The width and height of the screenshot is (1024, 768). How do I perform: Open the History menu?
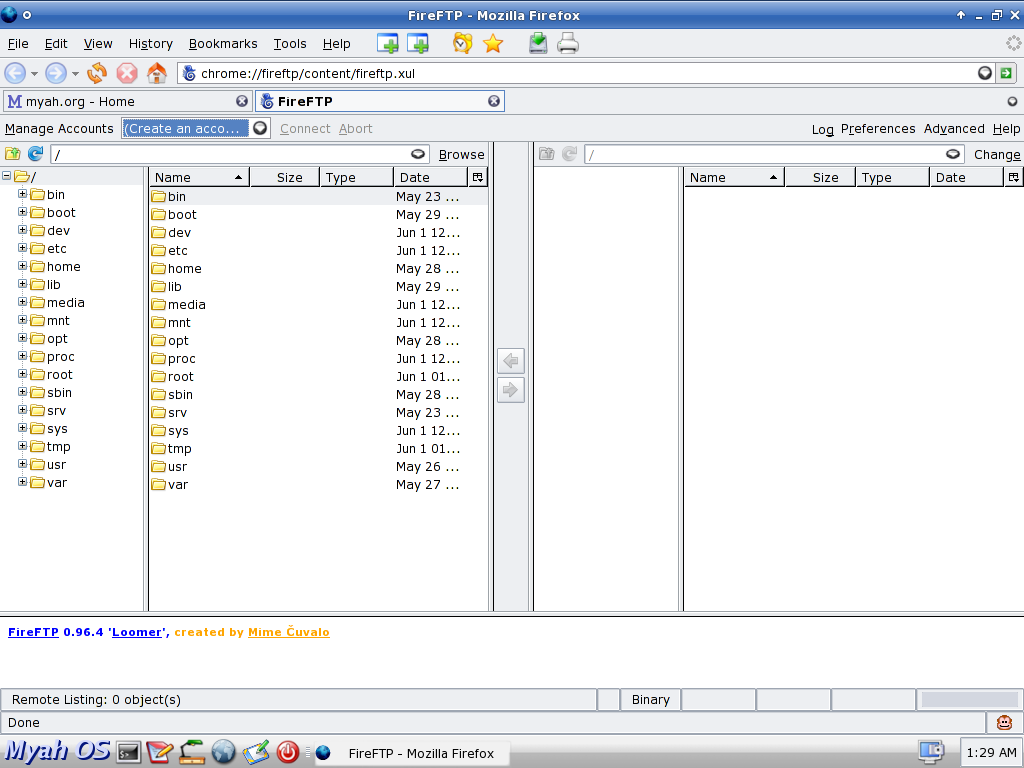point(151,44)
